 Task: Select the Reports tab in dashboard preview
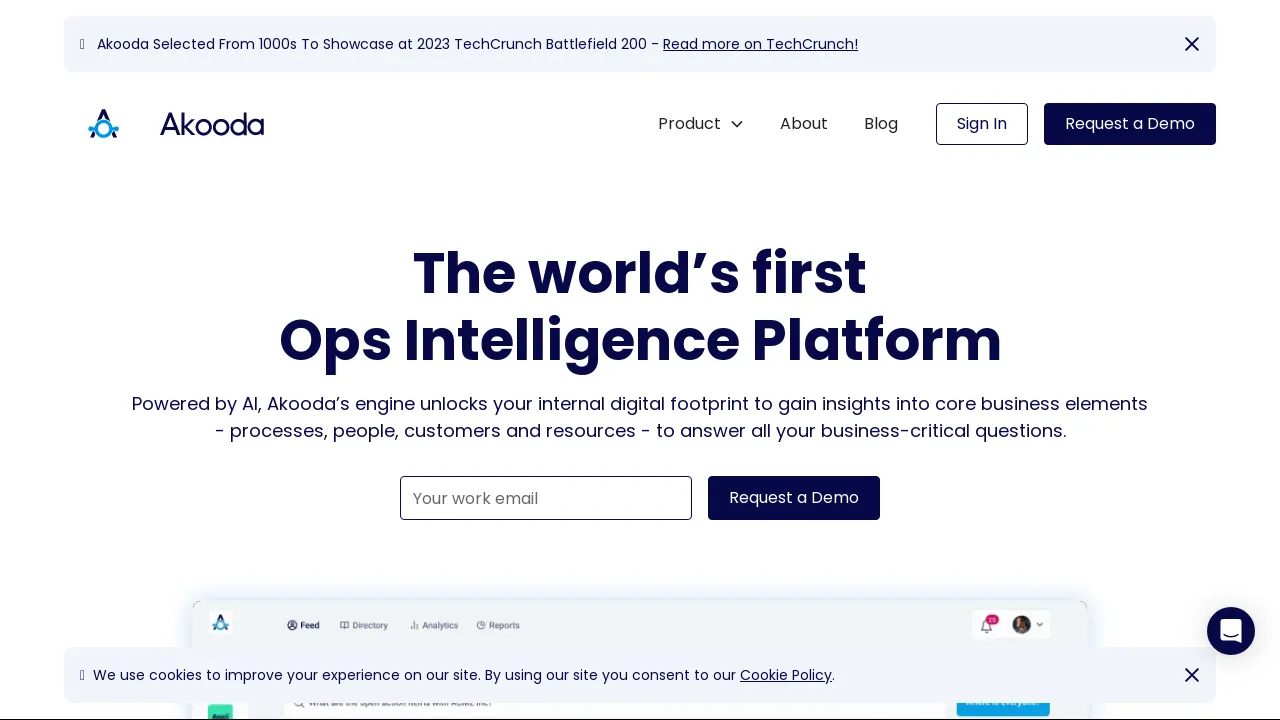(498, 625)
